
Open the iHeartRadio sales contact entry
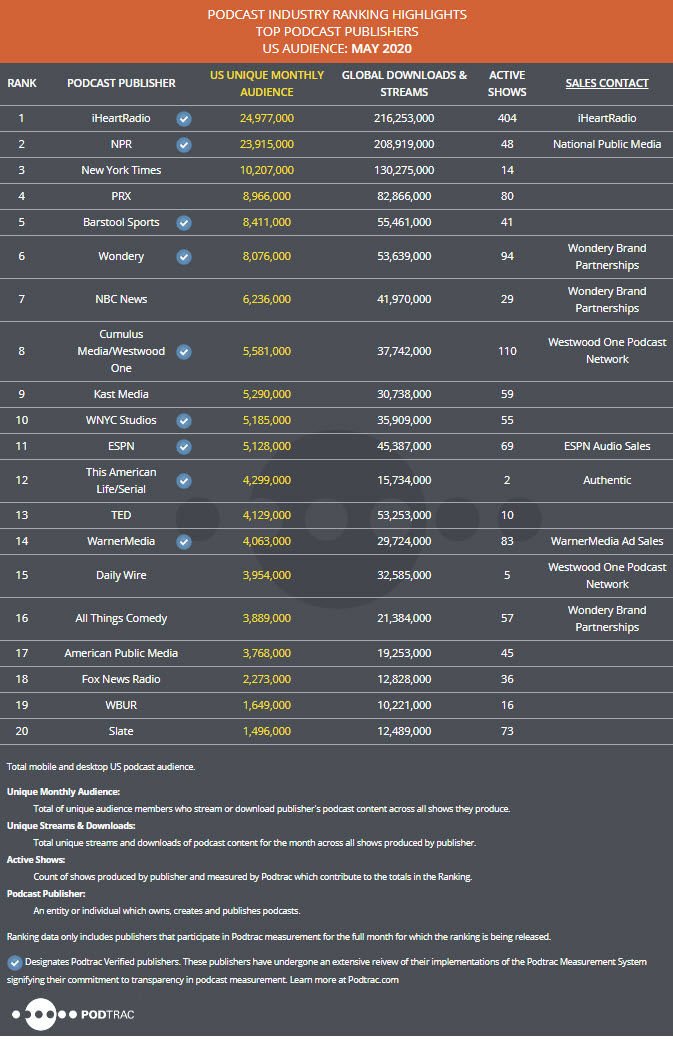[607, 118]
